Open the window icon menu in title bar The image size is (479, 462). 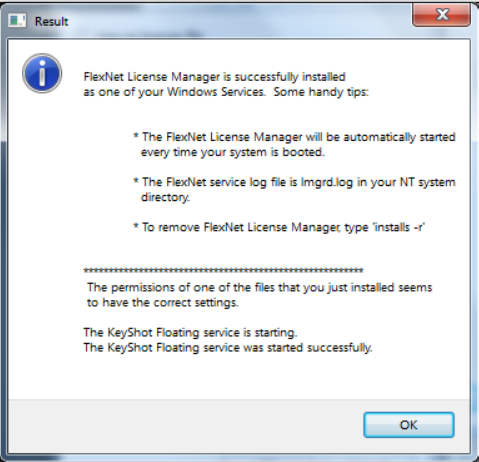coord(17,21)
